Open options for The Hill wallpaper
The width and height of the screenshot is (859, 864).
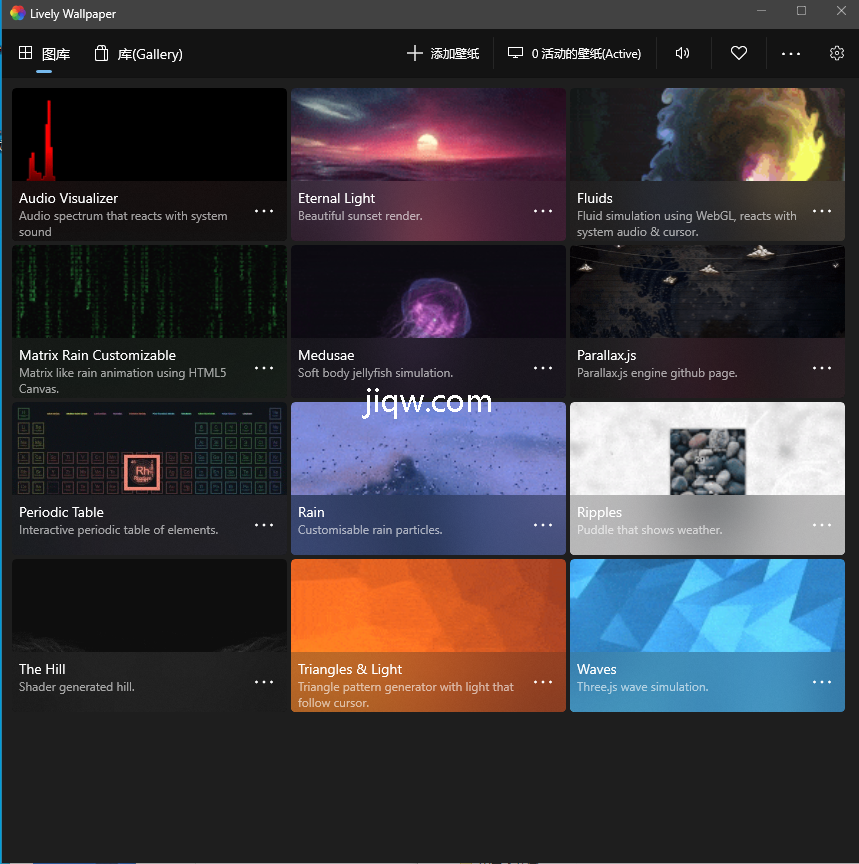(x=264, y=682)
